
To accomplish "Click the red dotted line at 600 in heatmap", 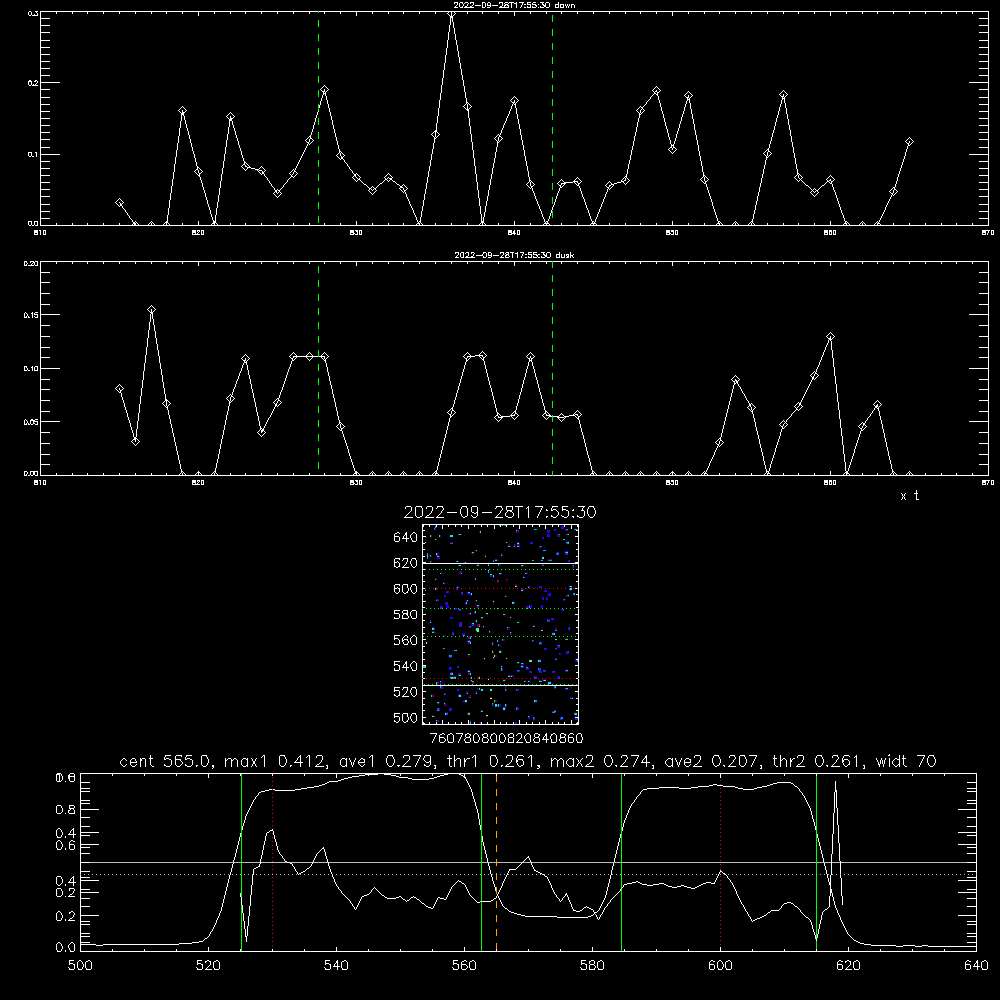I will [501, 589].
